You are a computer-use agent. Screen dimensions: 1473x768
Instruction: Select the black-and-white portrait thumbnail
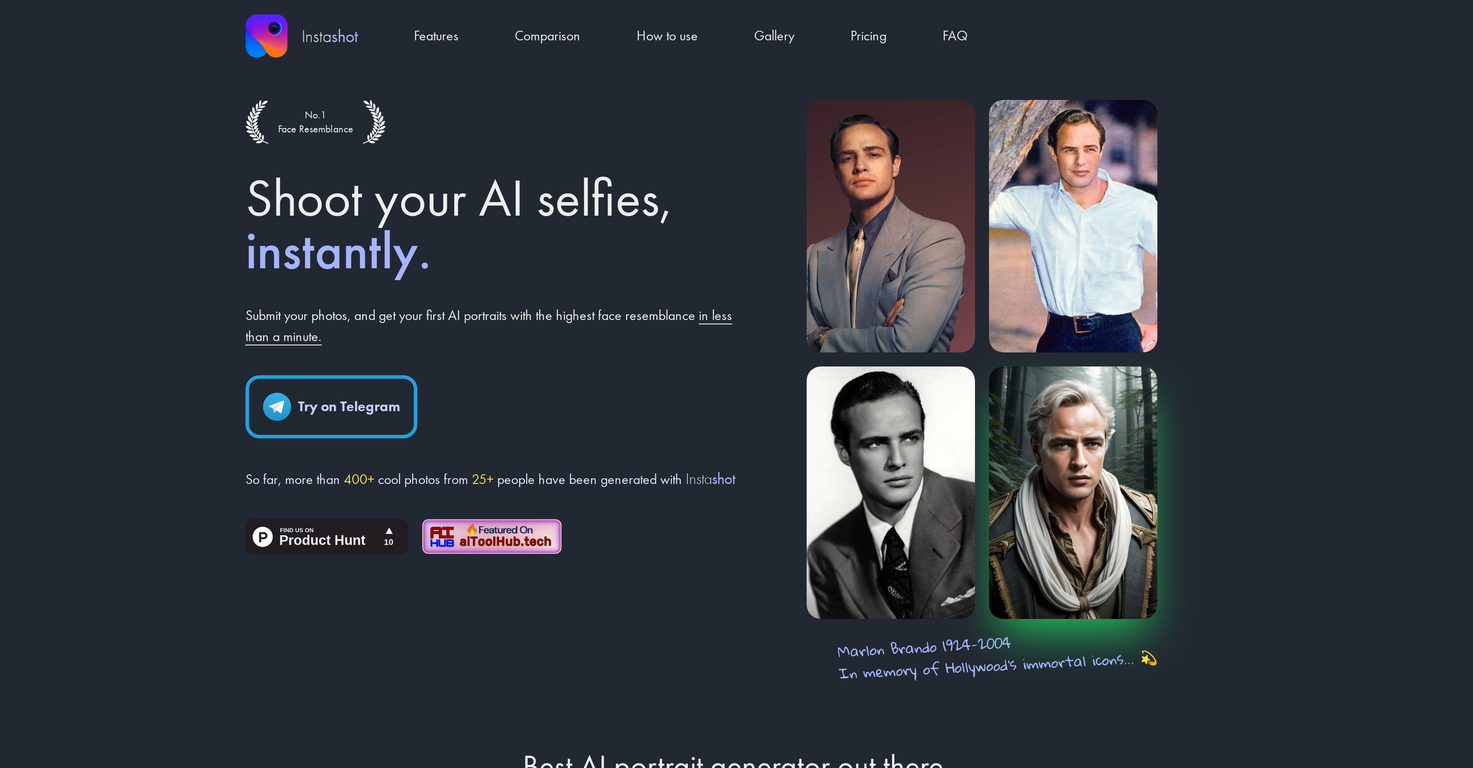[890, 492]
